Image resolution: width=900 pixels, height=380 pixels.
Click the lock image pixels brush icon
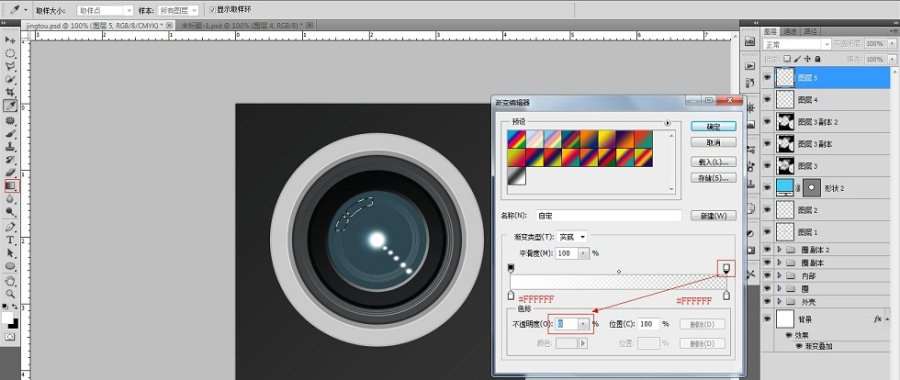pyautogui.click(x=797, y=59)
